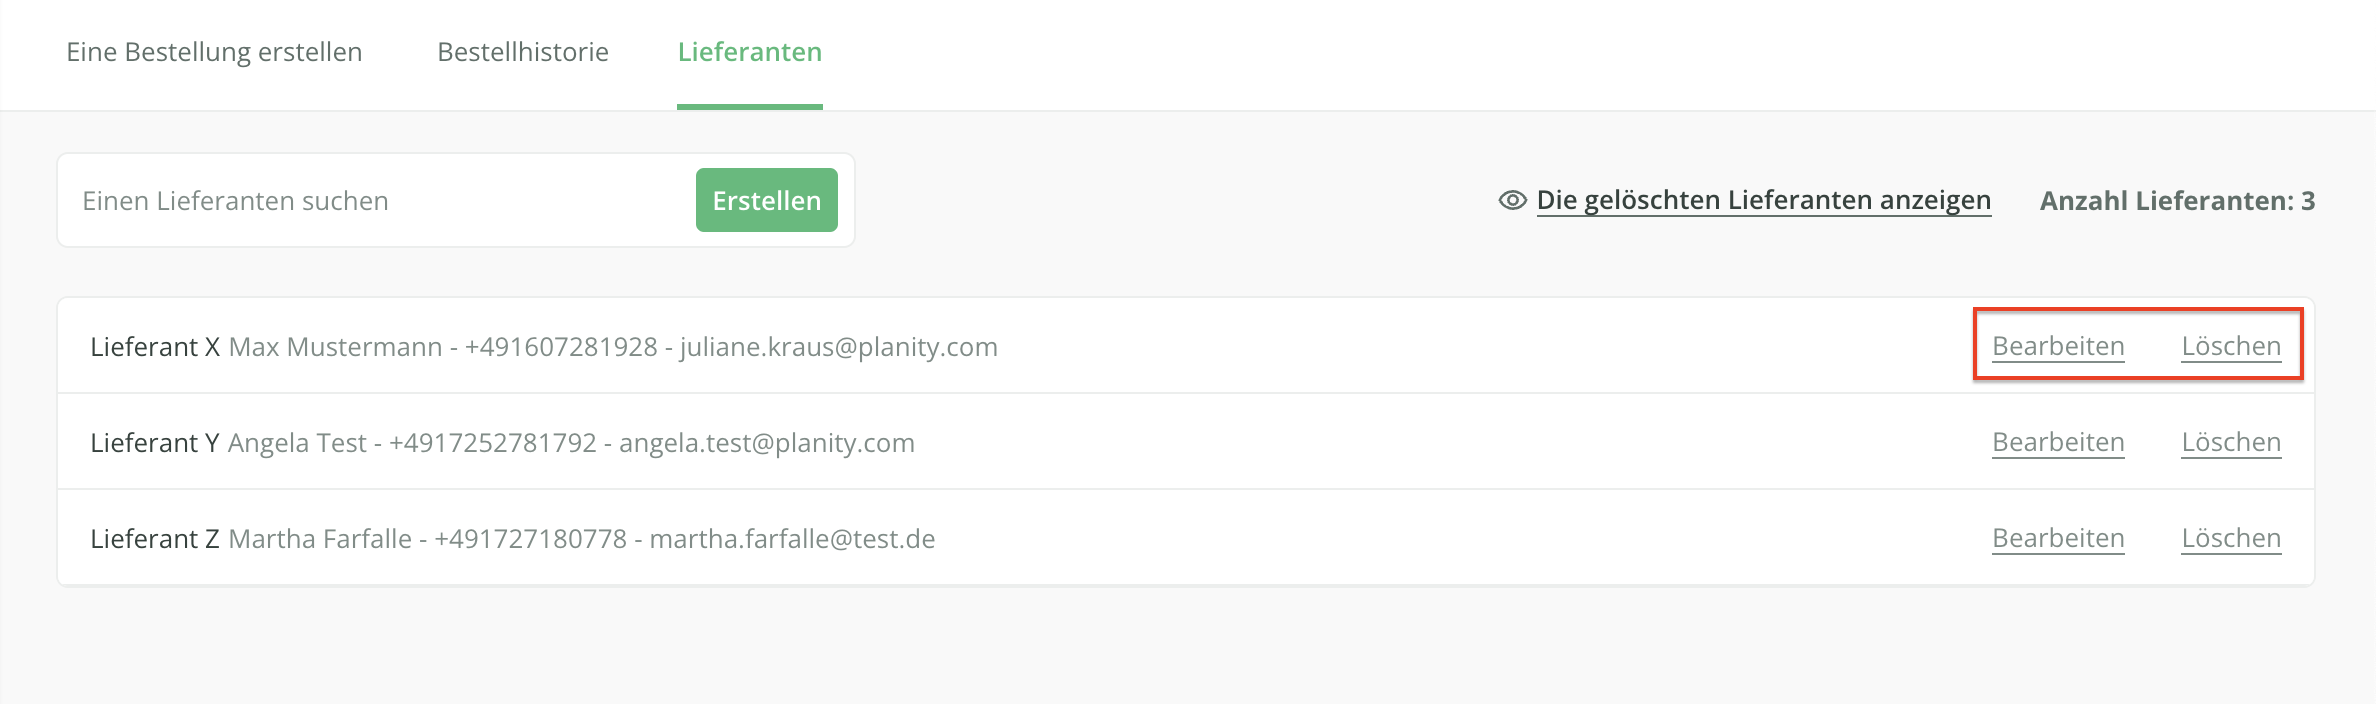Click the email martha.farfalle@test.de

[x=792, y=539]
